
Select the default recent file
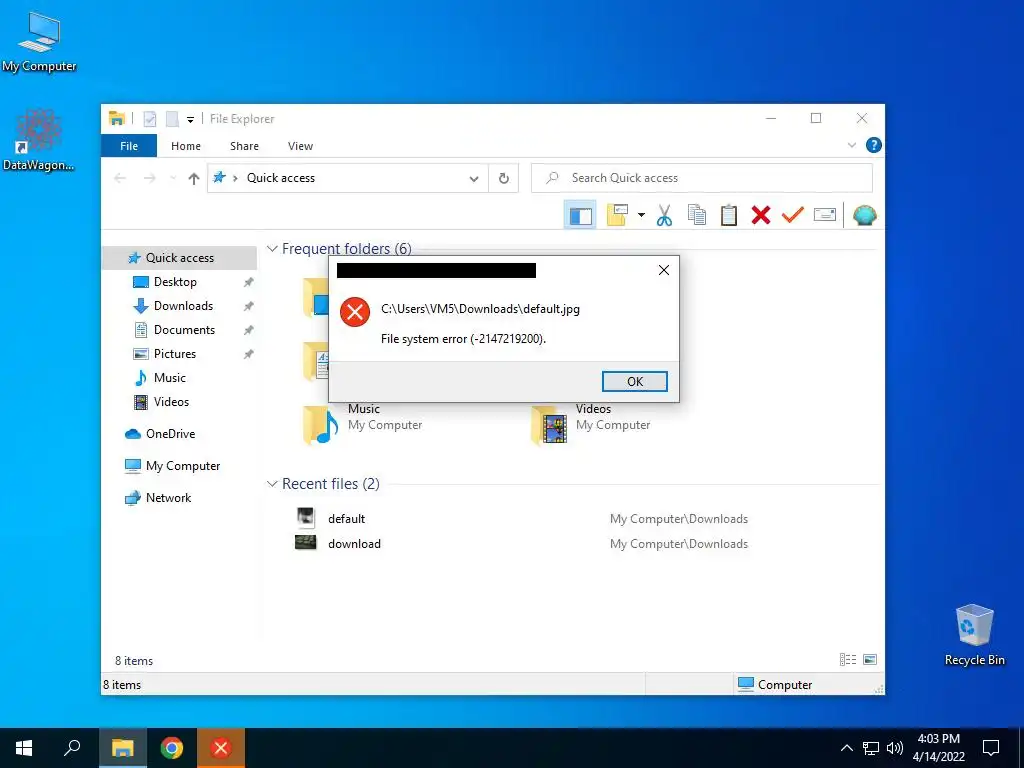pyautogui.click(x=346, y=519)
